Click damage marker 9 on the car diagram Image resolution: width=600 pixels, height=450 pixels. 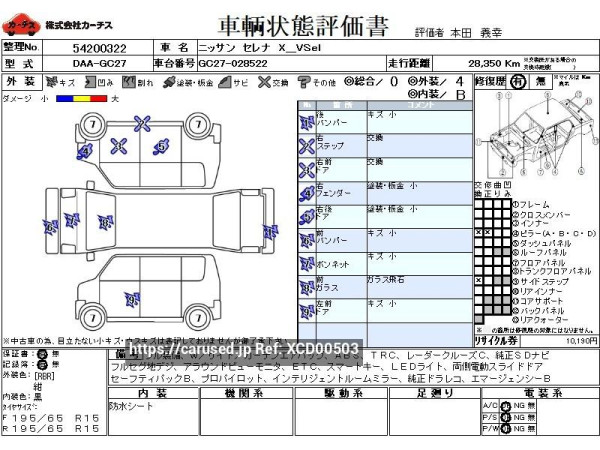pos(132,300)
